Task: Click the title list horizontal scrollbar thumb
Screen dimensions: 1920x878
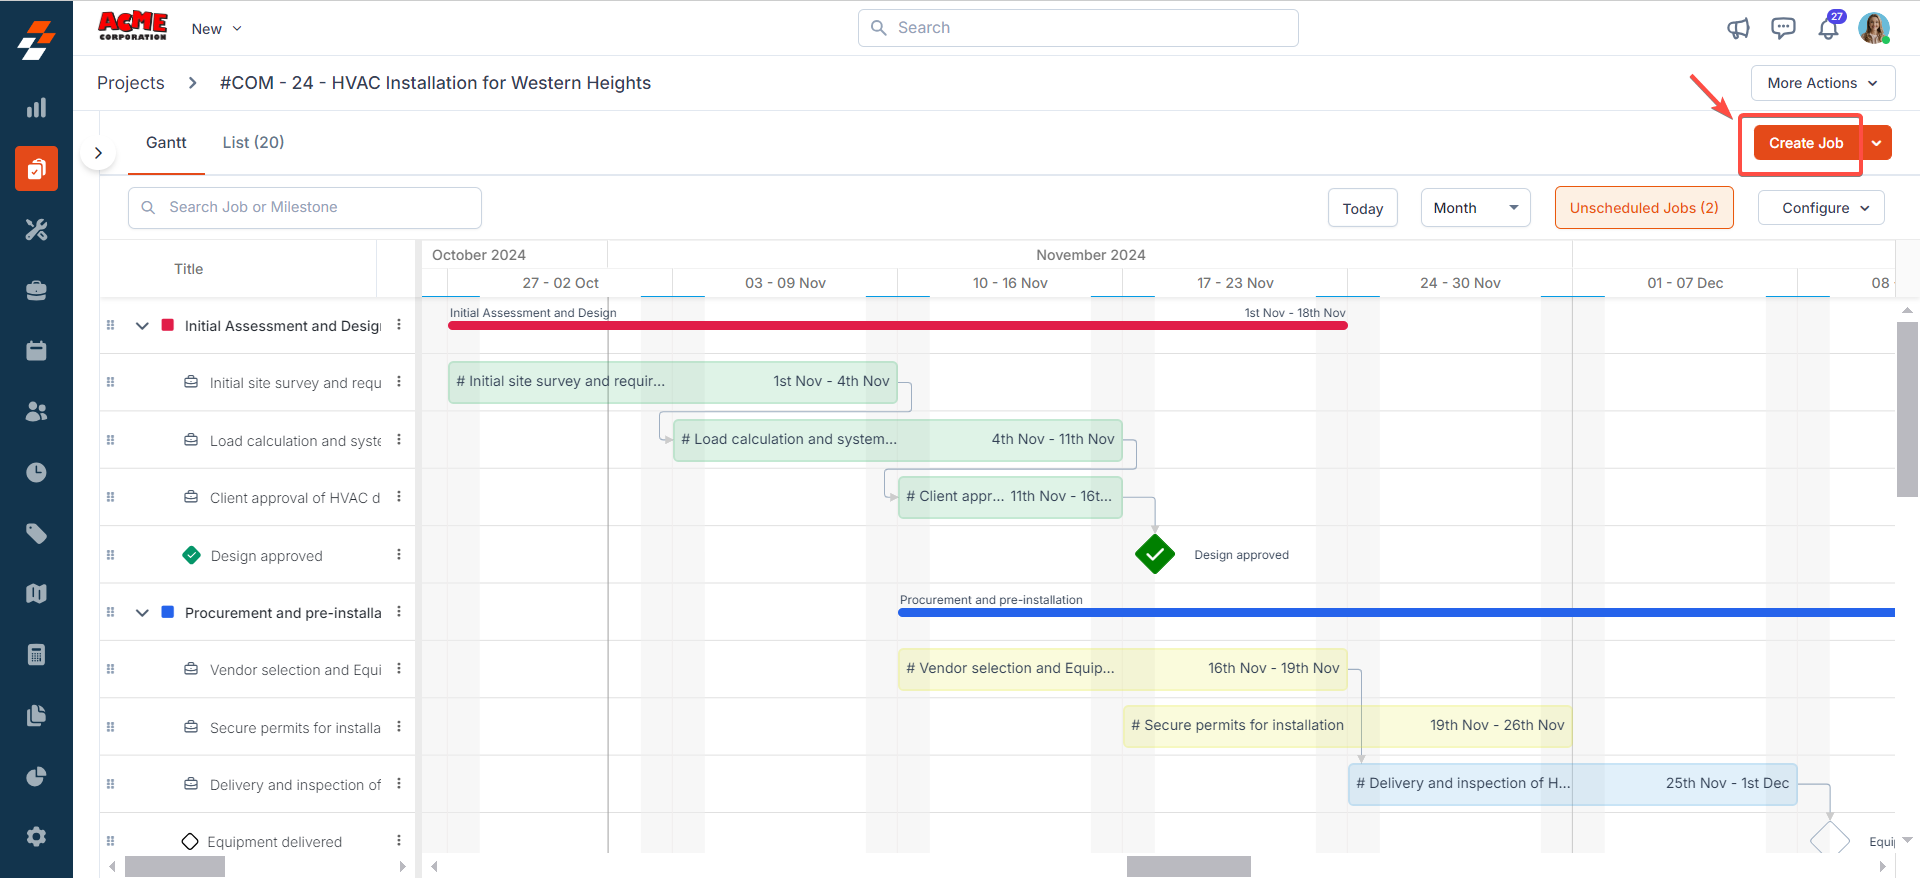Action: point(175,866)
